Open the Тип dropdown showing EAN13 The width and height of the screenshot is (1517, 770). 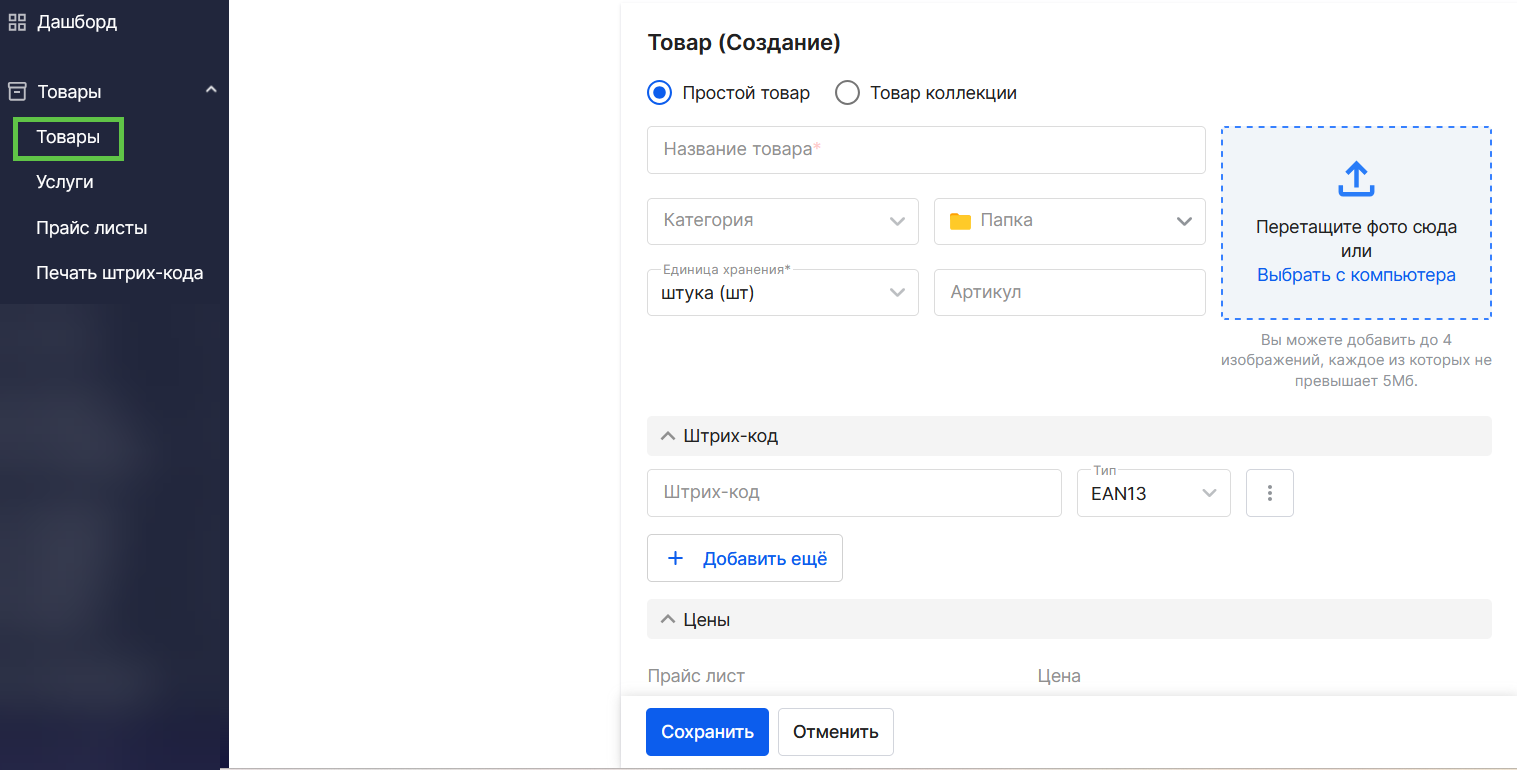1212,492
